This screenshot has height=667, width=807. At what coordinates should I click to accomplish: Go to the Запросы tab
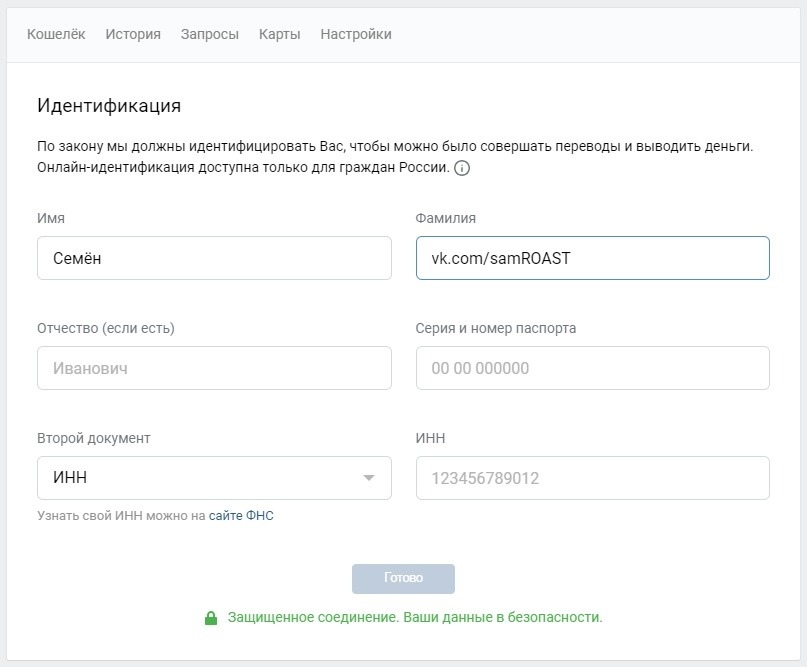[x=209, y=34]
